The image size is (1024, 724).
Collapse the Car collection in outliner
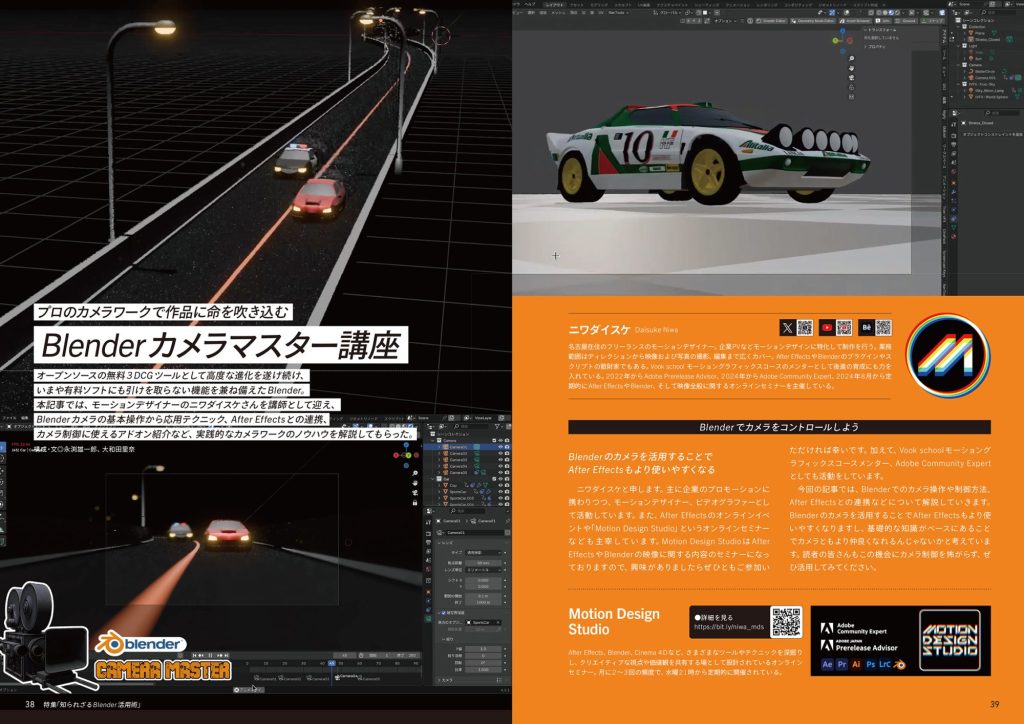click(x=432, y=479)
